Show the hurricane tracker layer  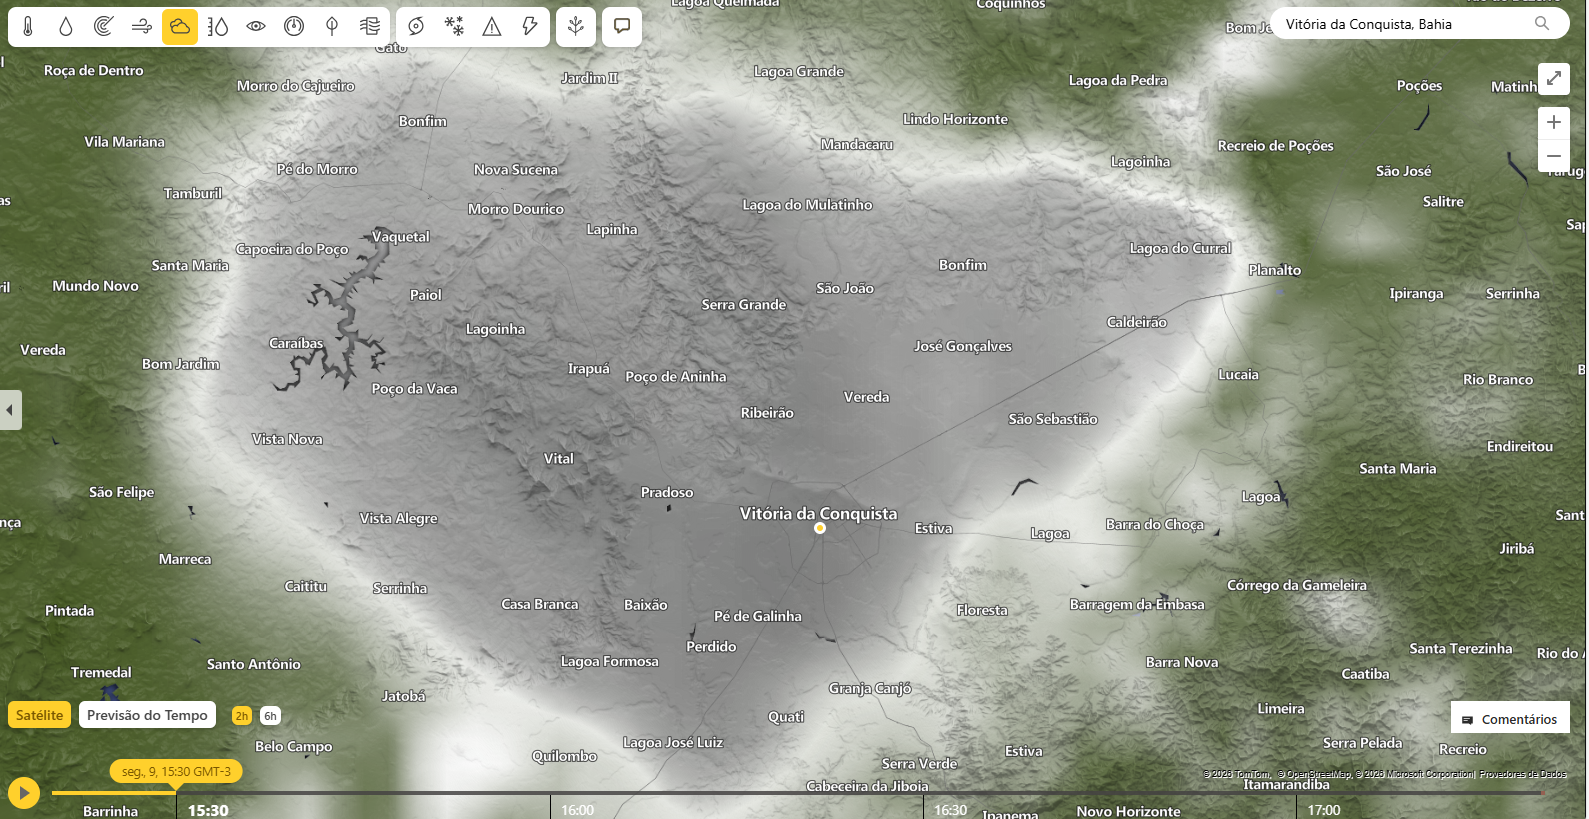(416, 27)
